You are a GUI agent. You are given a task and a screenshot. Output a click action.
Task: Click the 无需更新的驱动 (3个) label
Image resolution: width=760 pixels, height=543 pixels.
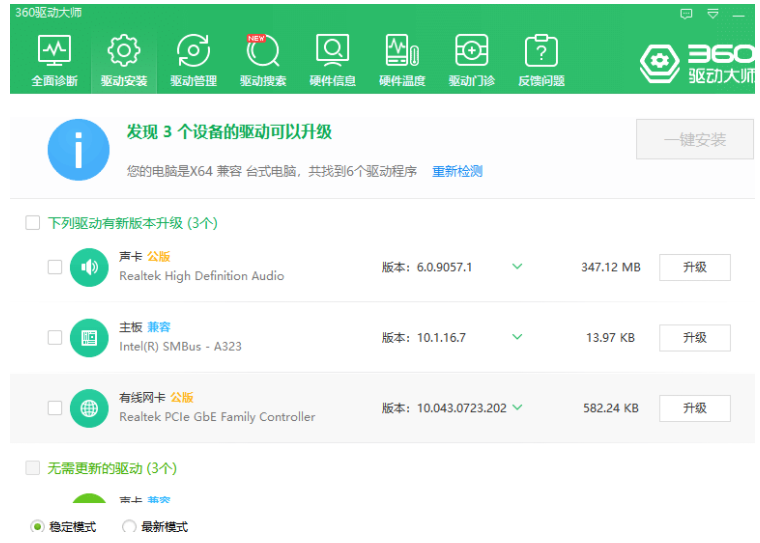pyautogui.click(x=112, y=468)
